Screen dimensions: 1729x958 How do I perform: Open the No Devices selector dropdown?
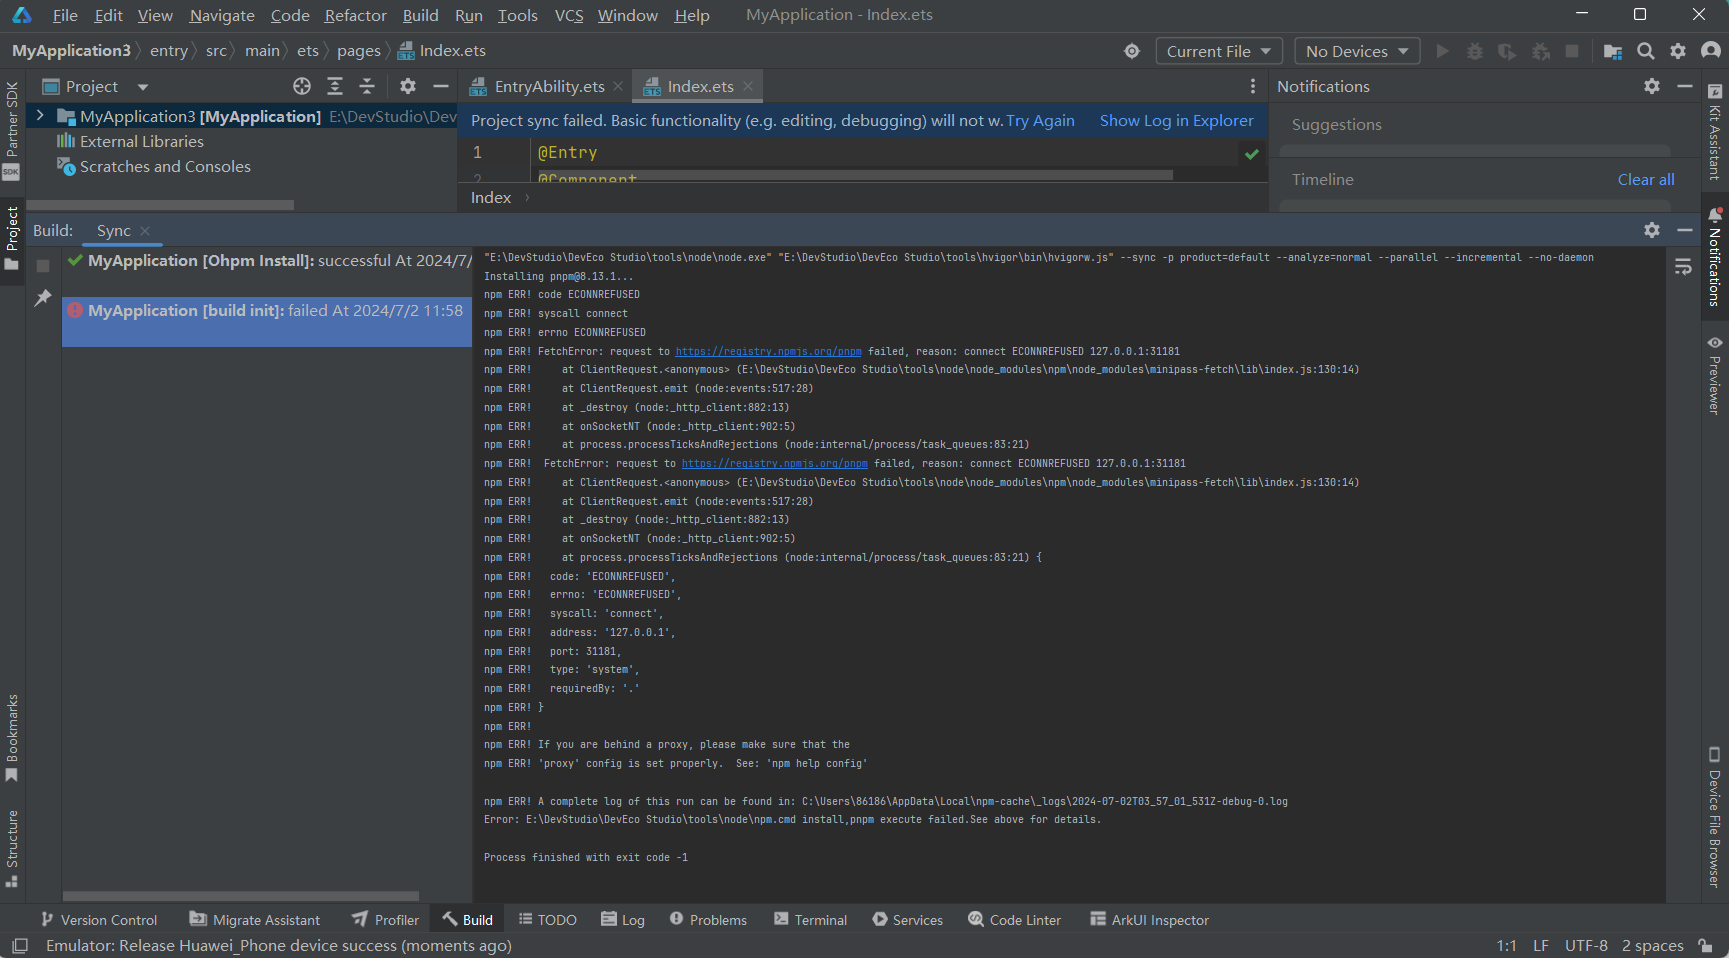point(1357,51)
